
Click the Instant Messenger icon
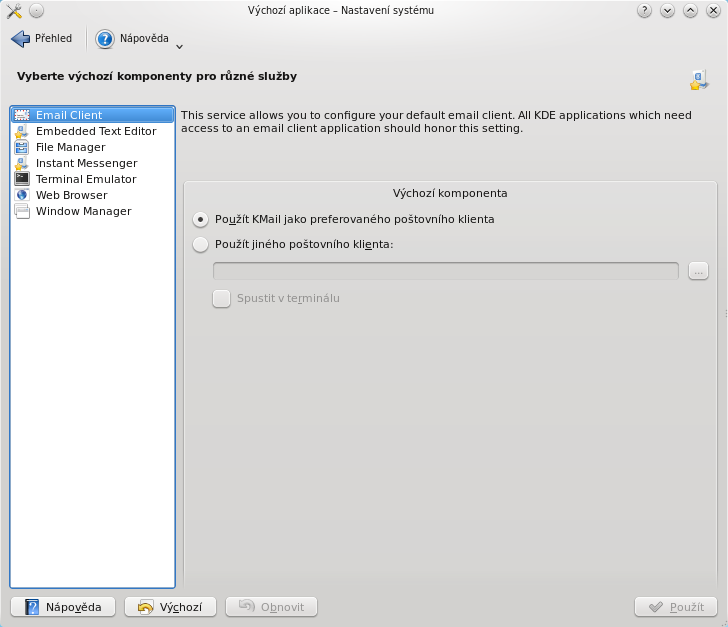coord(22,163)
